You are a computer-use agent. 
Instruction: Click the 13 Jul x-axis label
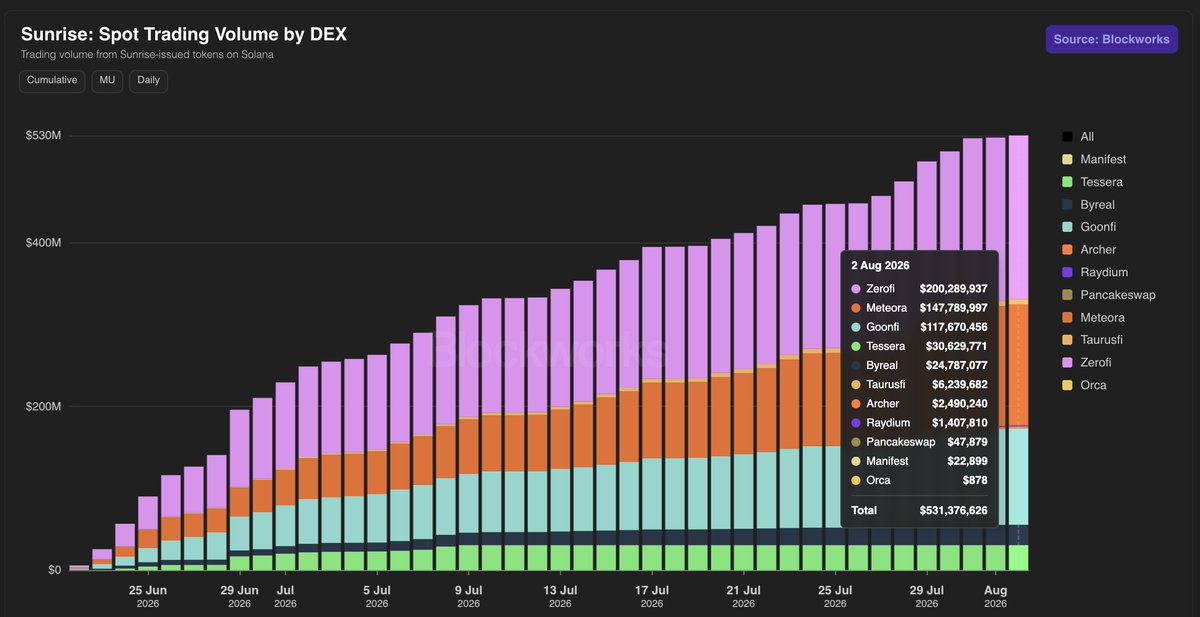coord(560,596)
